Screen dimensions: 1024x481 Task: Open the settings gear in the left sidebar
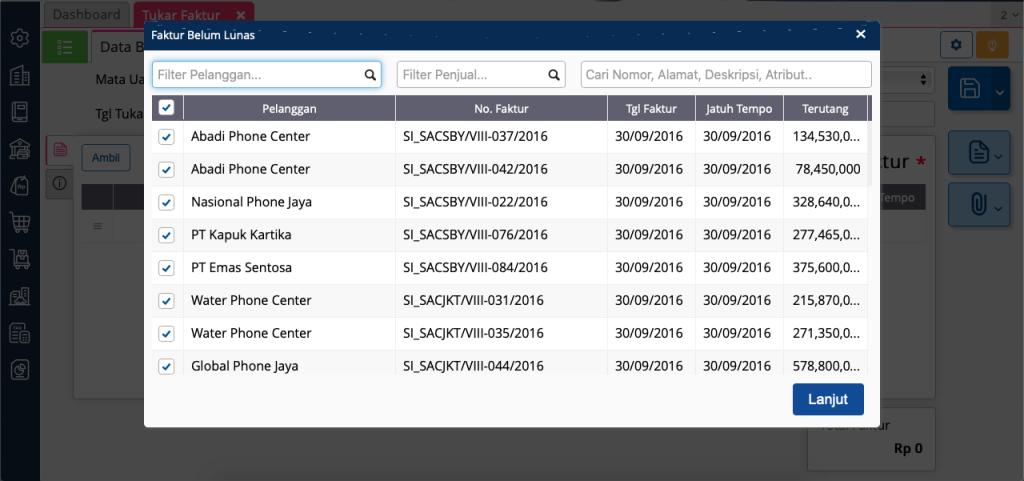[19, 39]
